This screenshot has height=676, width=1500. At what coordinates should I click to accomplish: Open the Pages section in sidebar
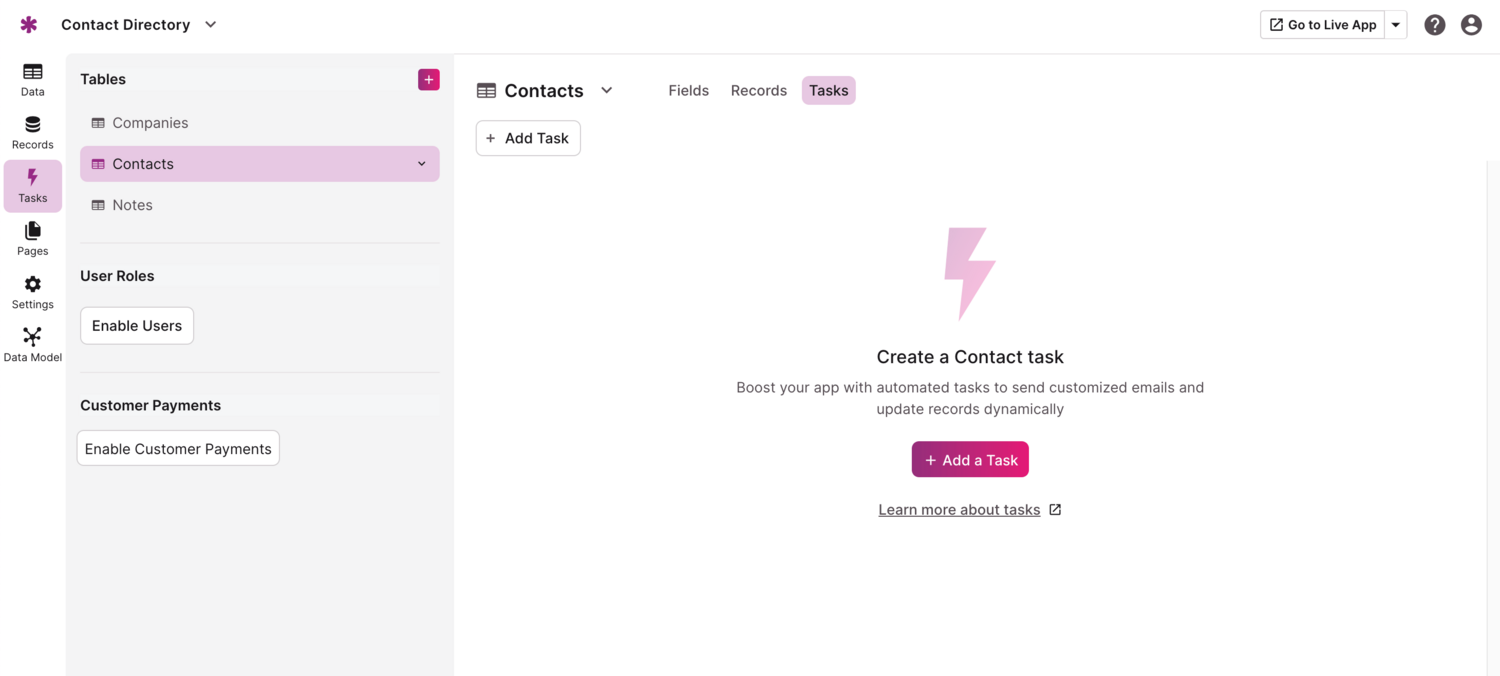click(x=33, y=239)
